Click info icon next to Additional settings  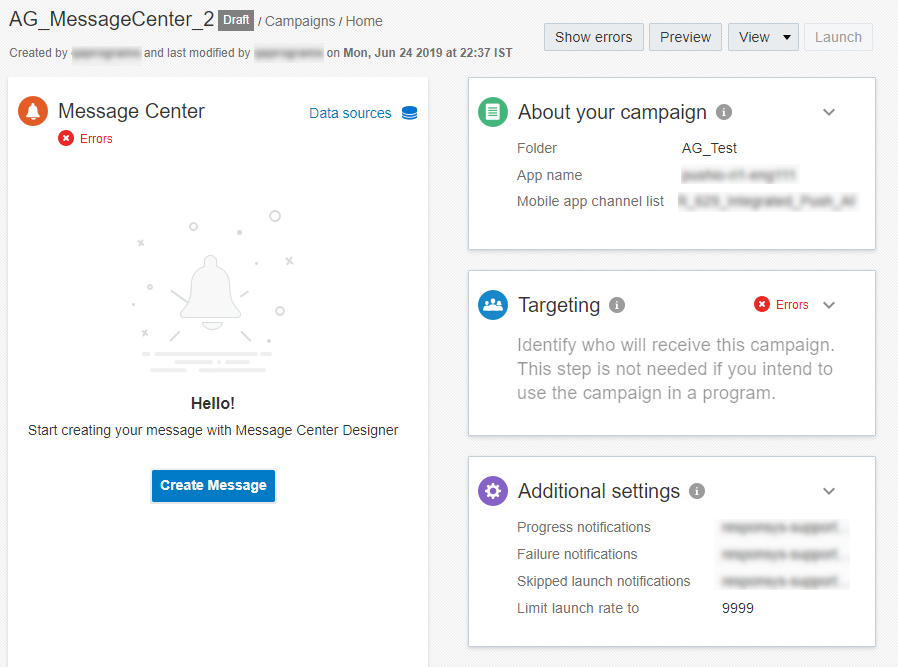(x=697, y=491)
